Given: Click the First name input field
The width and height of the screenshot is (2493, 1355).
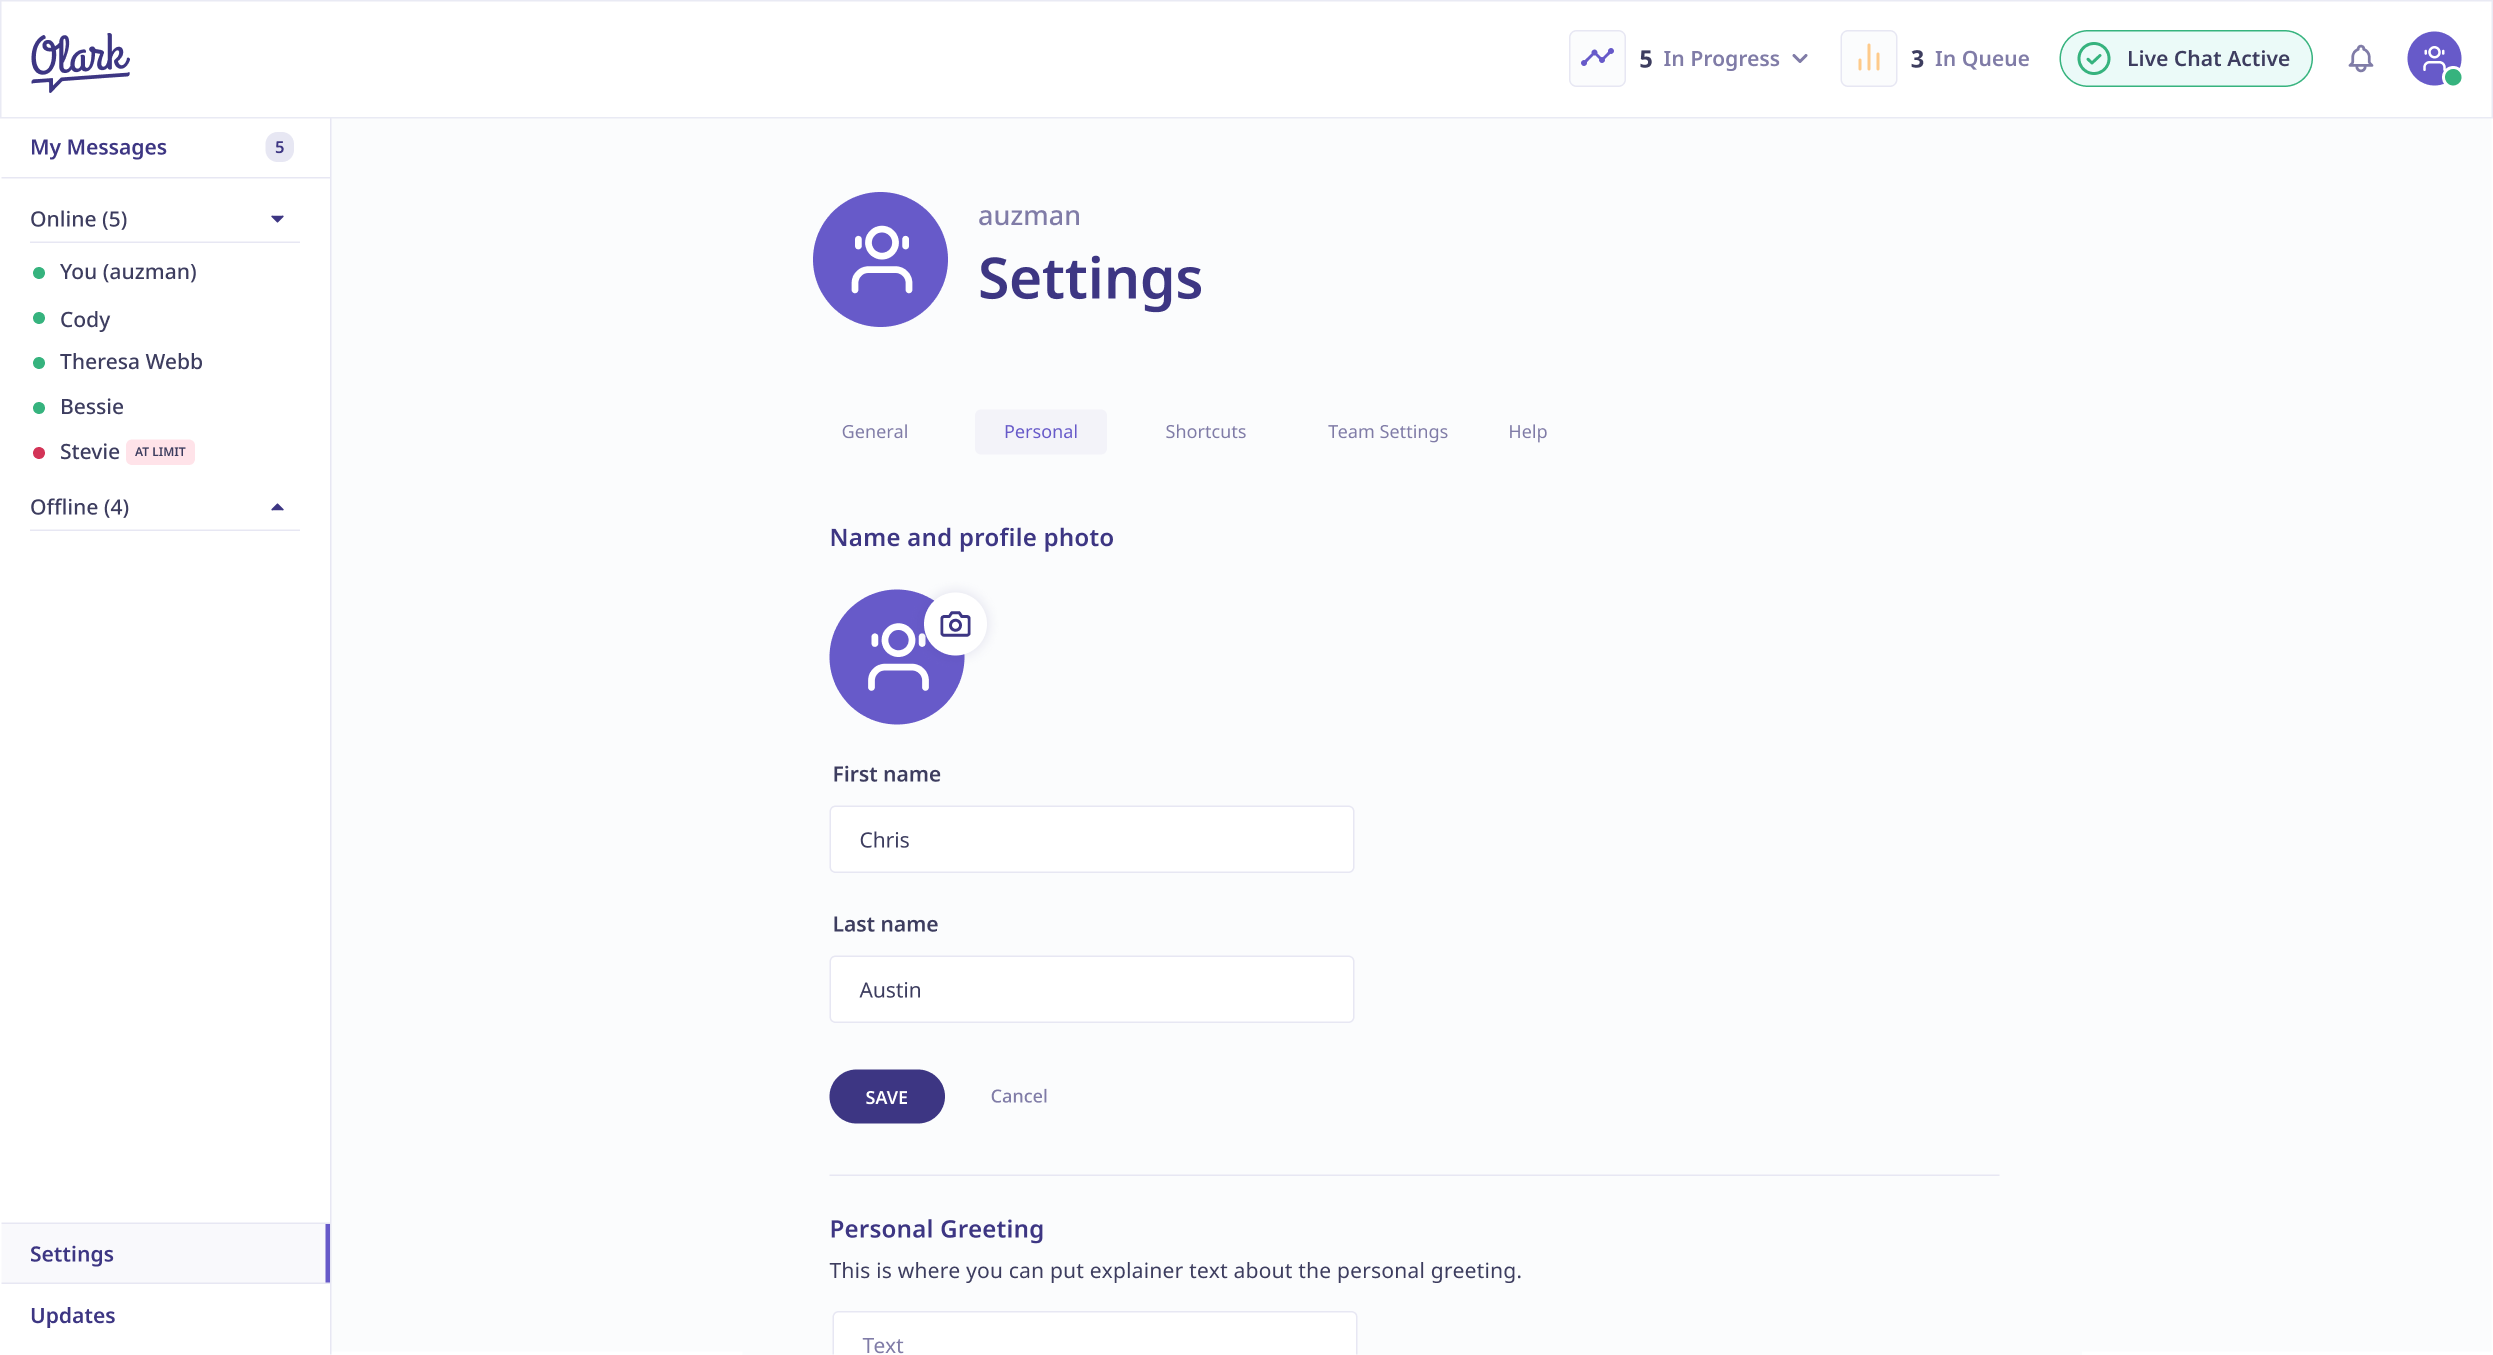Looking at the screenshot, I should [x=1091, y=839].
